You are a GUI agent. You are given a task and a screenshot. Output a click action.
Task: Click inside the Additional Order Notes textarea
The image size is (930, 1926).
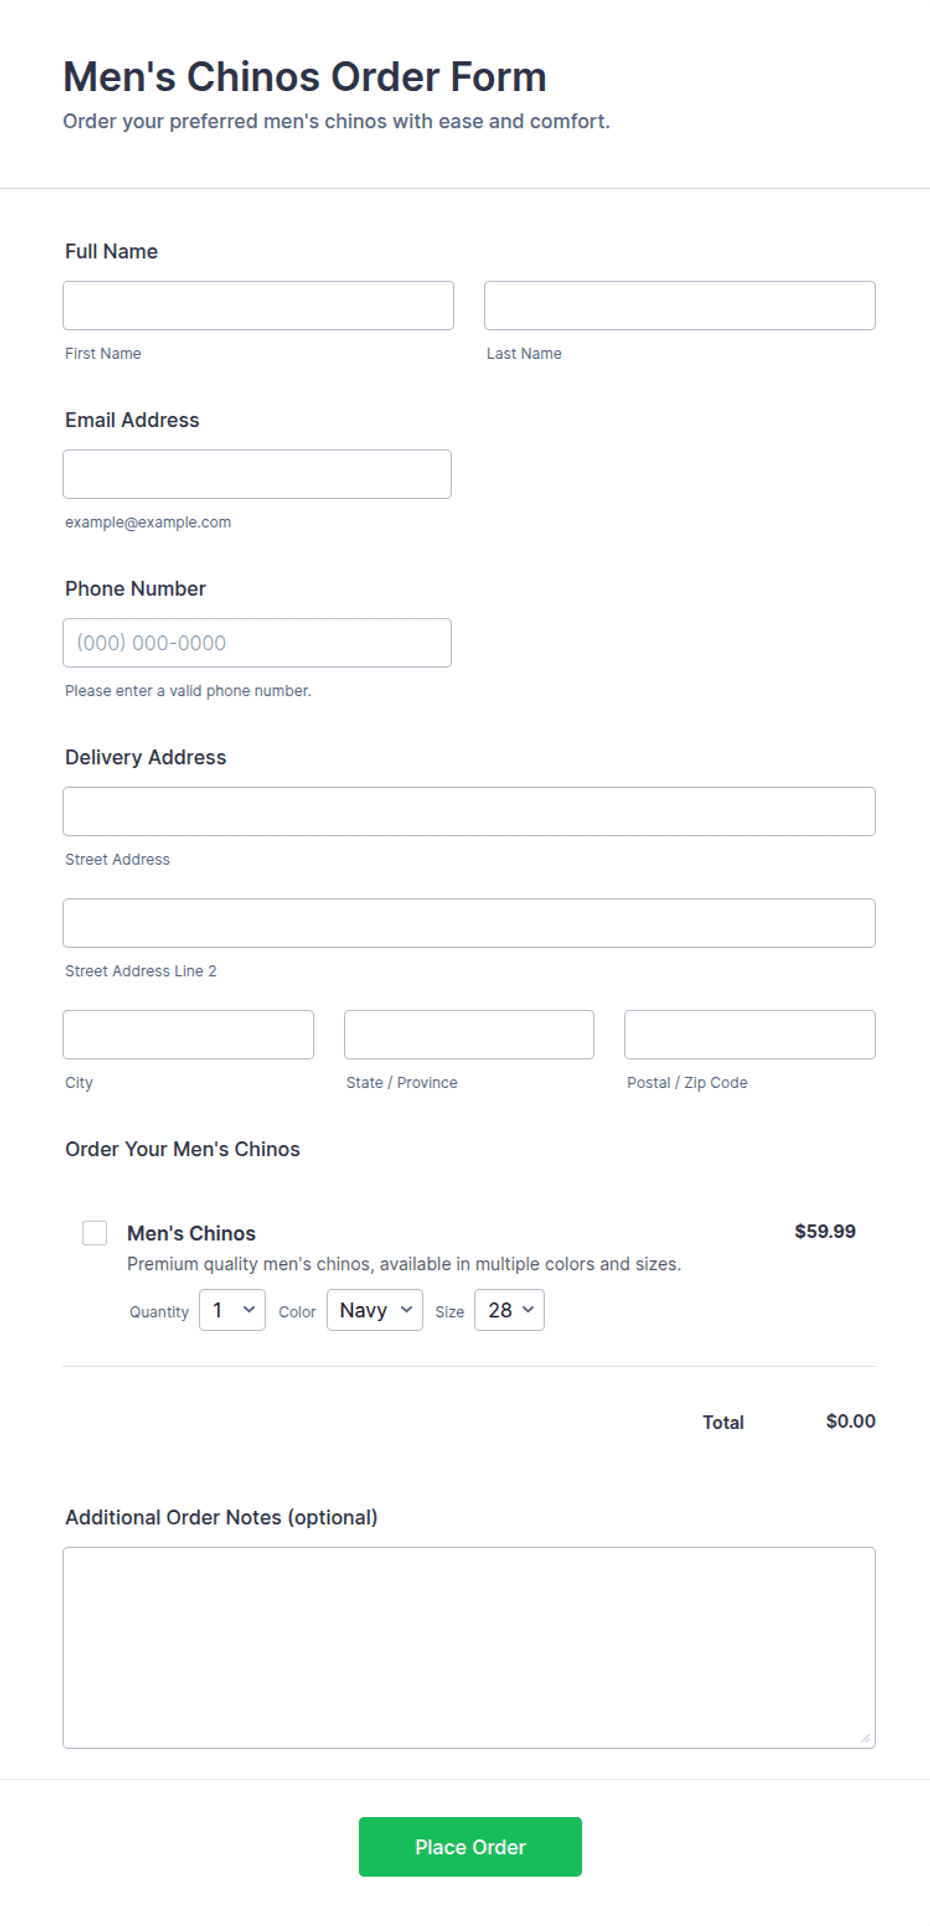coord(469,1648)
